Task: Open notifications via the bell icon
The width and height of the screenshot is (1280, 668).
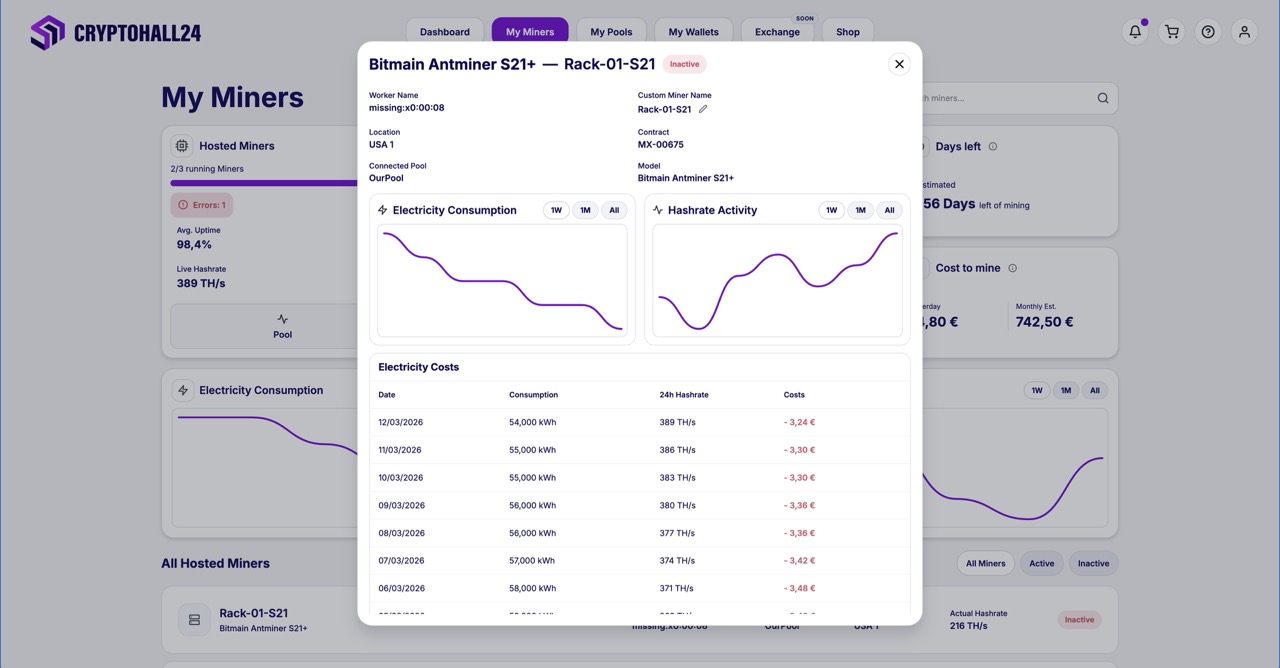Action: [1135, 31]
